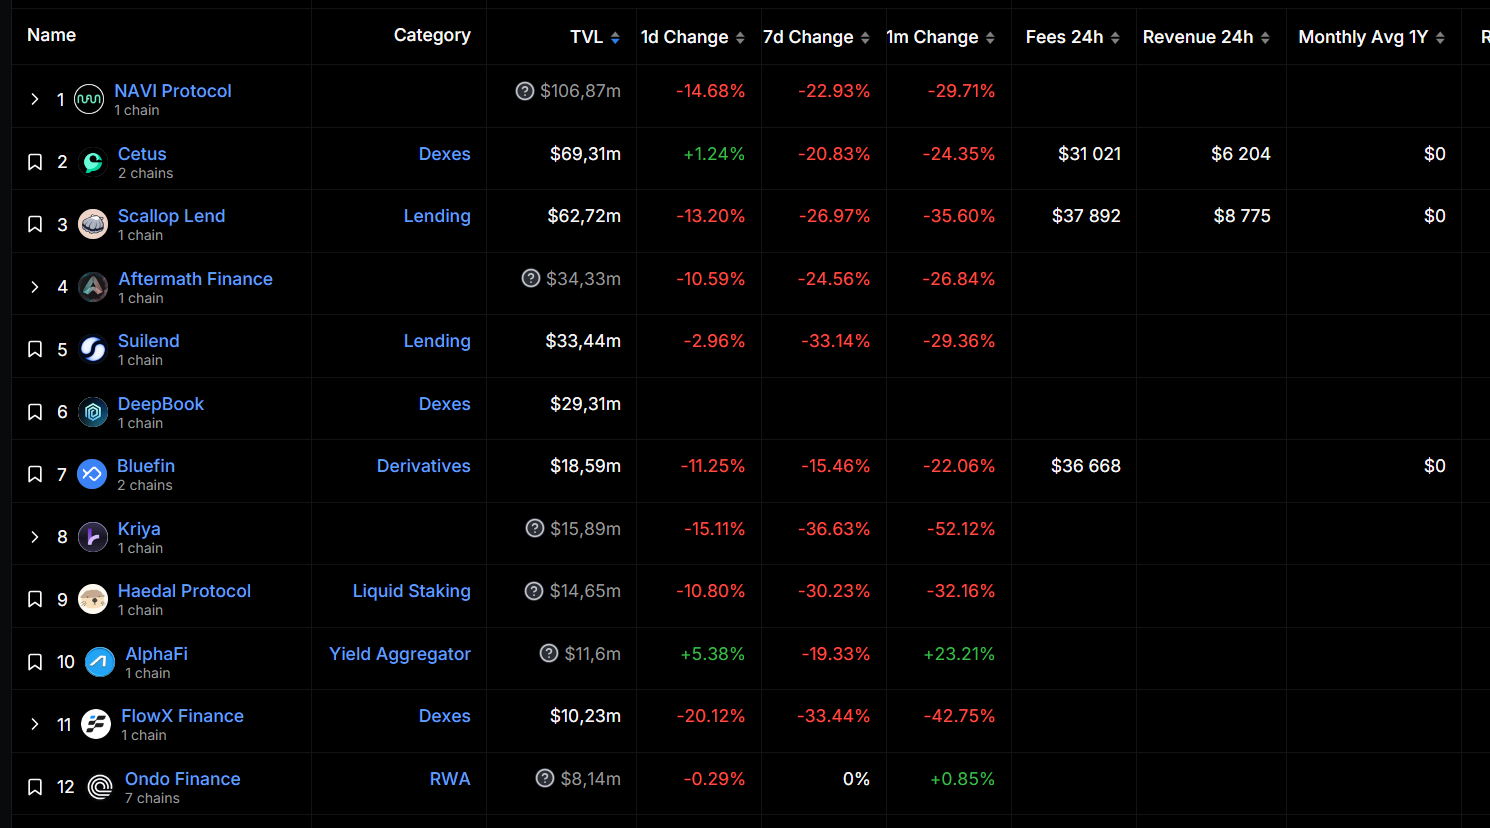
Task: Bookmark the Suilend protocol
Action: (35, 349)
